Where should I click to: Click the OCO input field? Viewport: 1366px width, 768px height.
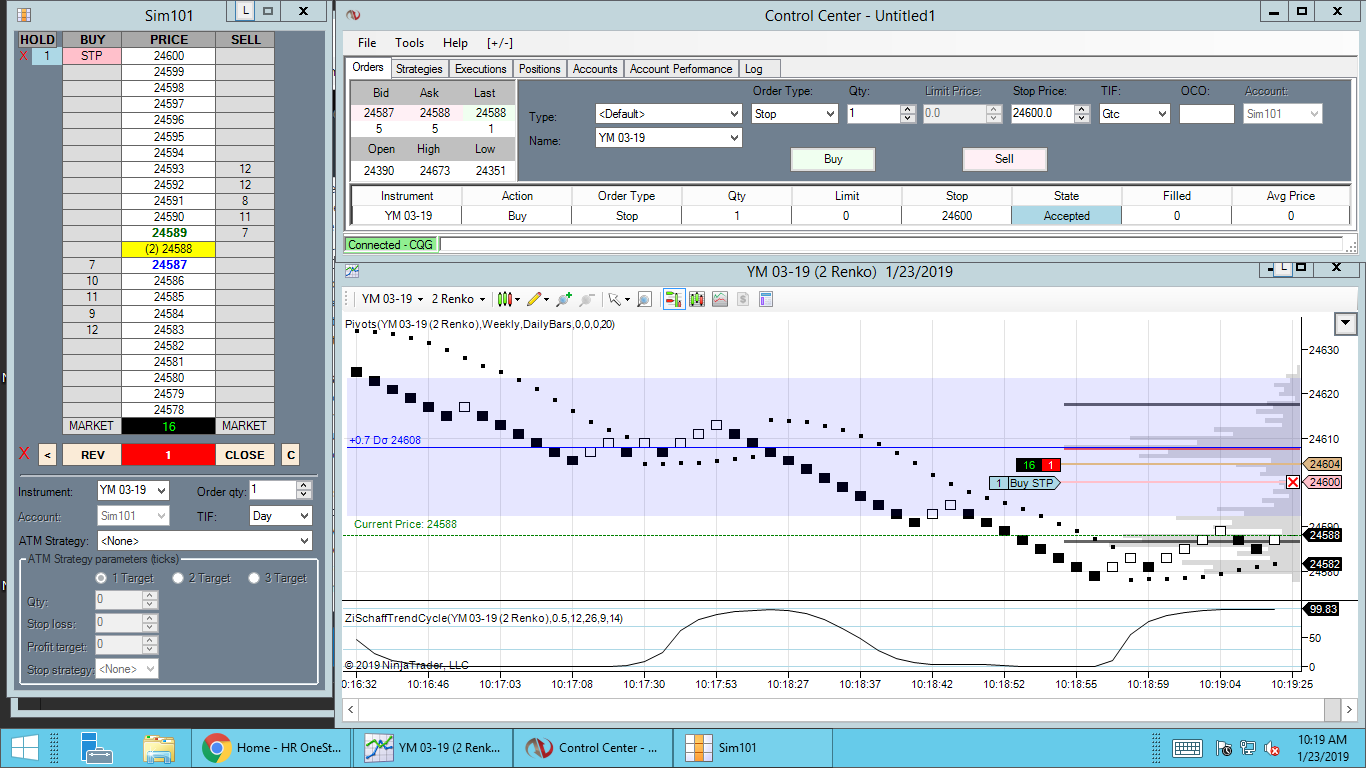(1206, 114)
